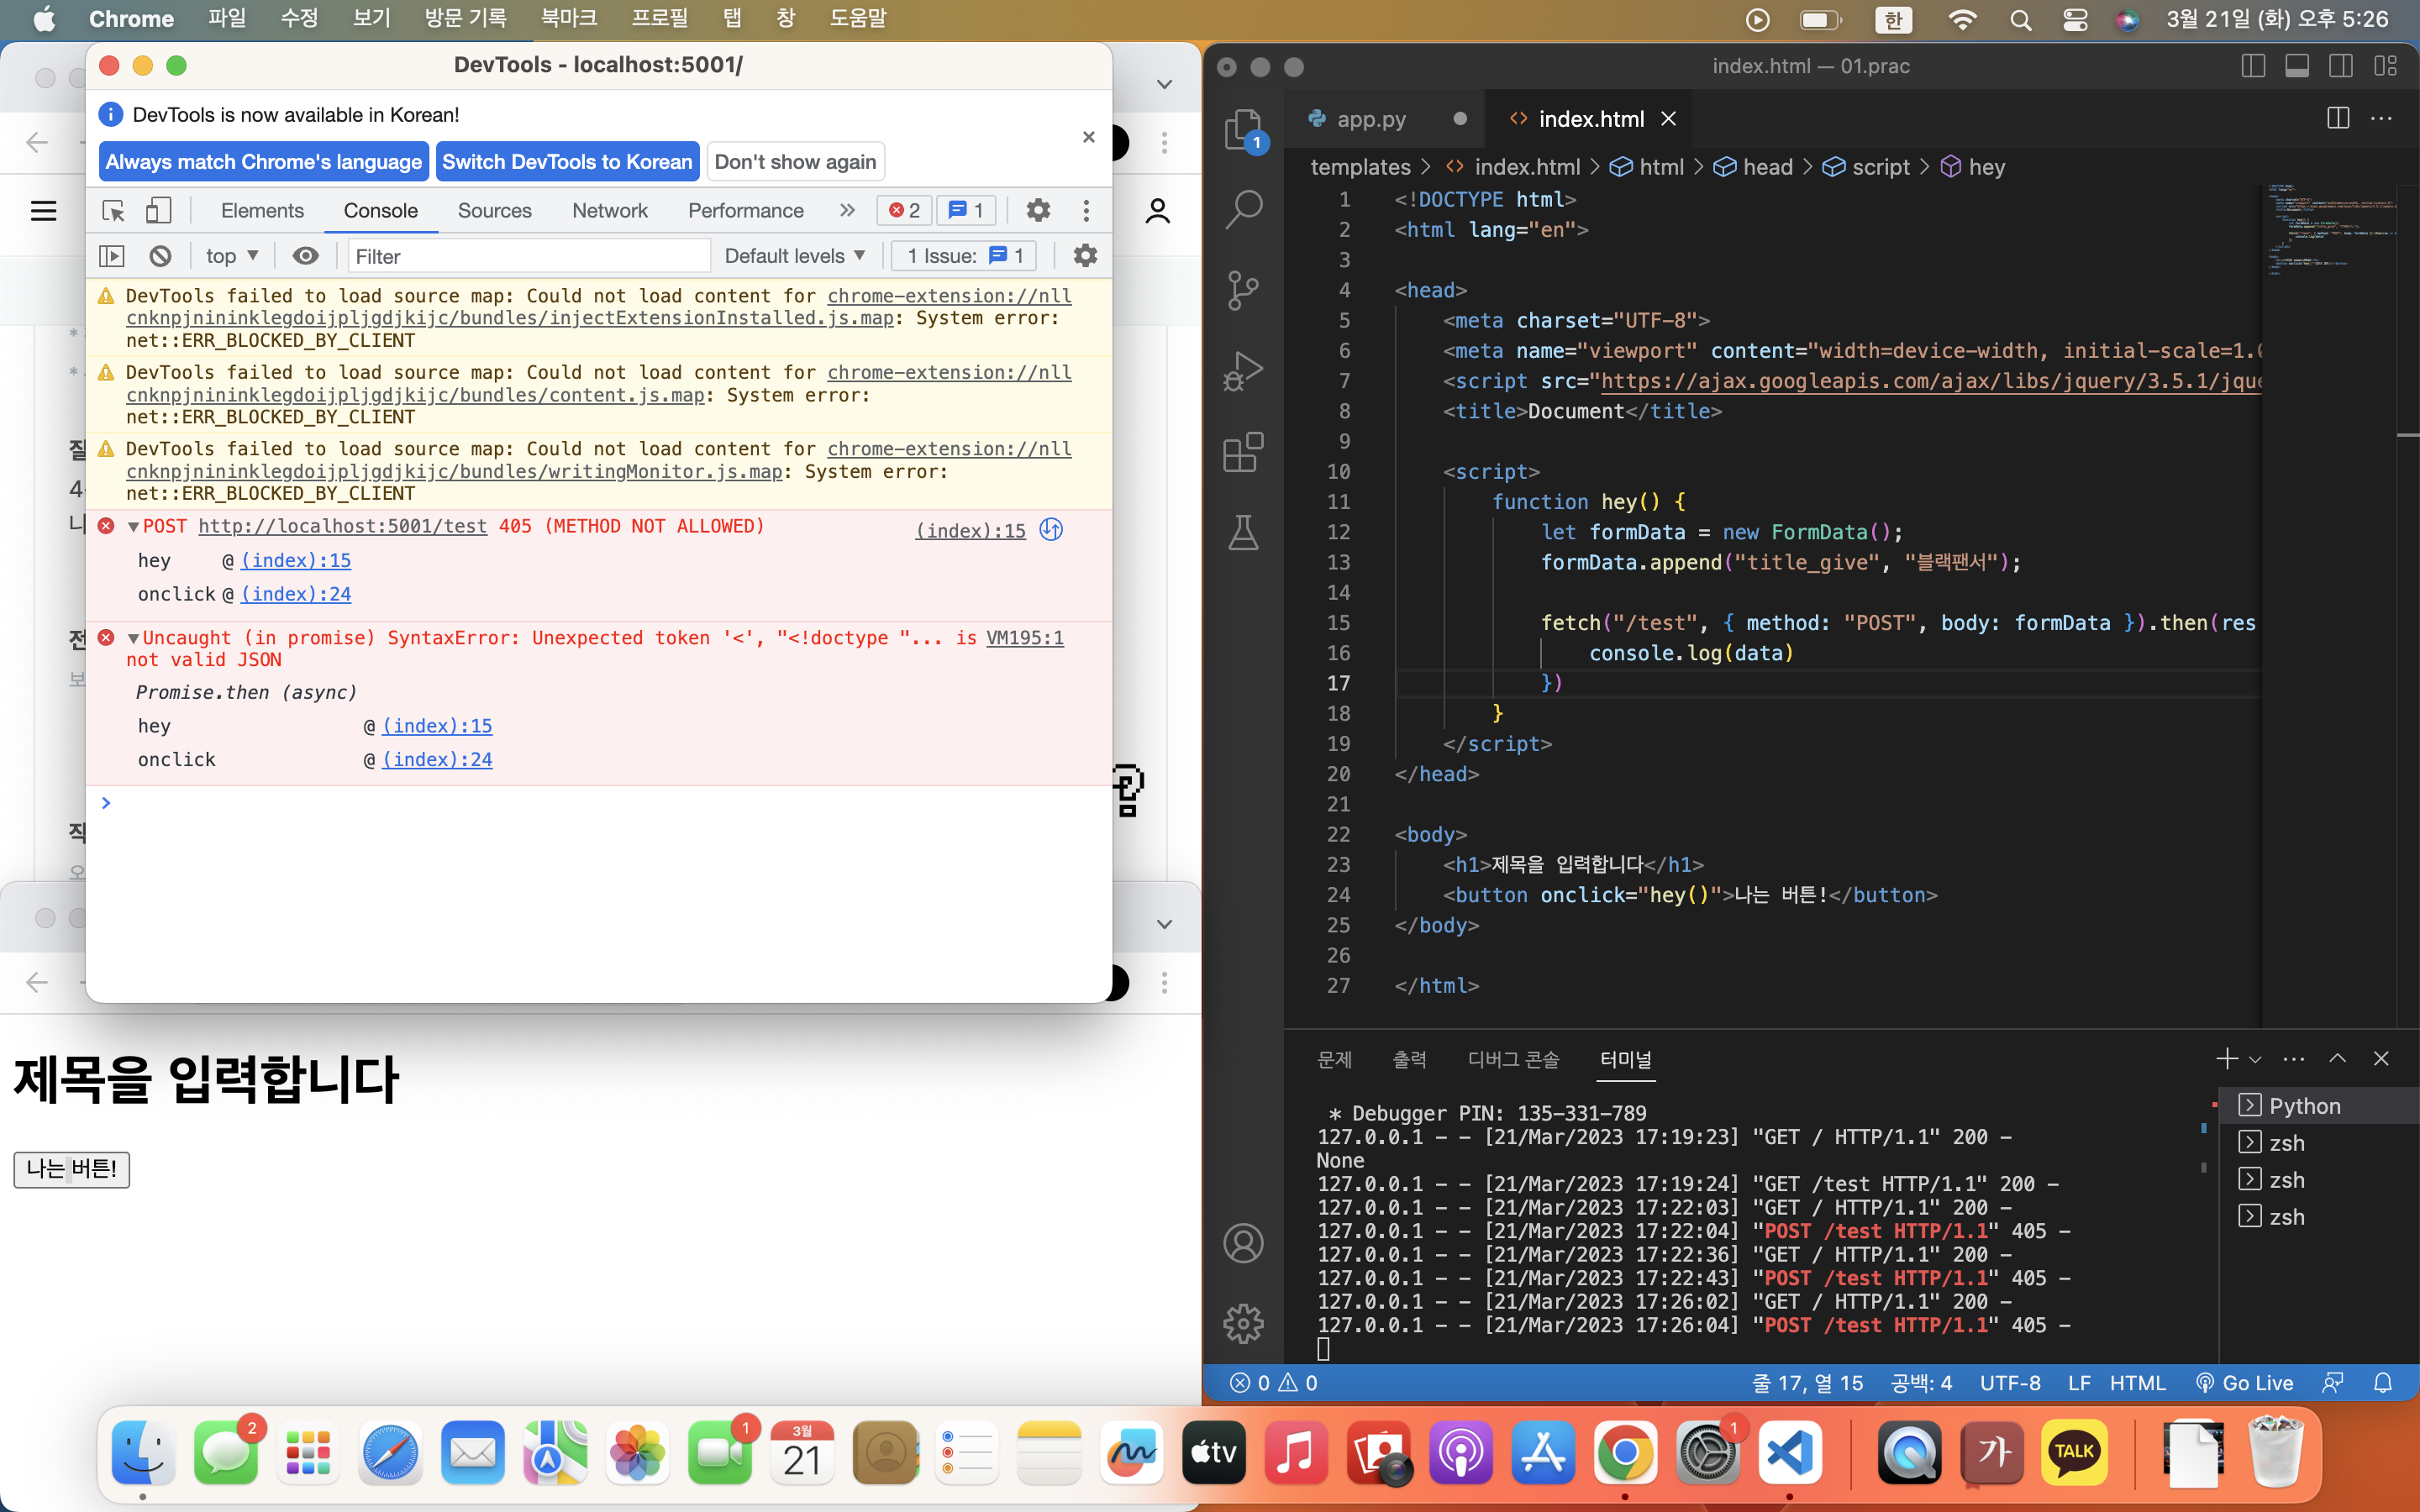Close the index.html editor tab
Image resolution: width=2420 pixels, height=1512 pixels.
pos(1668,119)
